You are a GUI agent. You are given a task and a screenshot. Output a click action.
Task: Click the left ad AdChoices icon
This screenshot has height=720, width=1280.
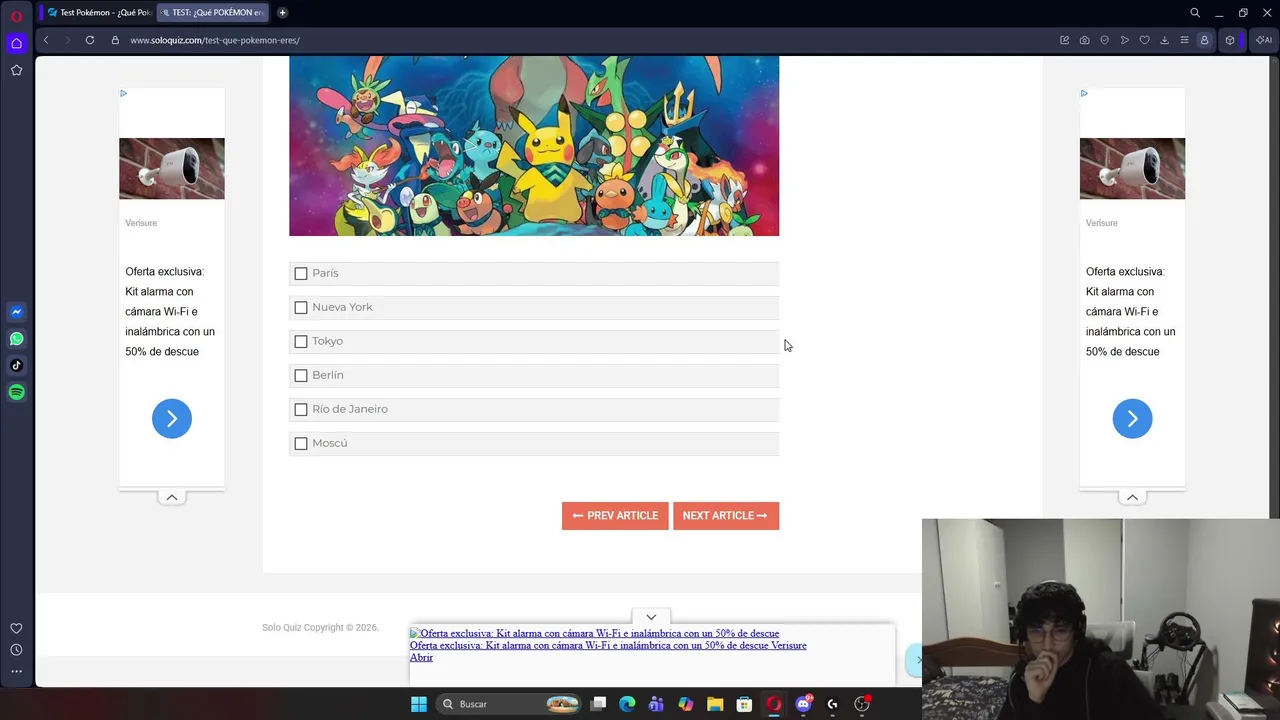(x=123, y=93)
